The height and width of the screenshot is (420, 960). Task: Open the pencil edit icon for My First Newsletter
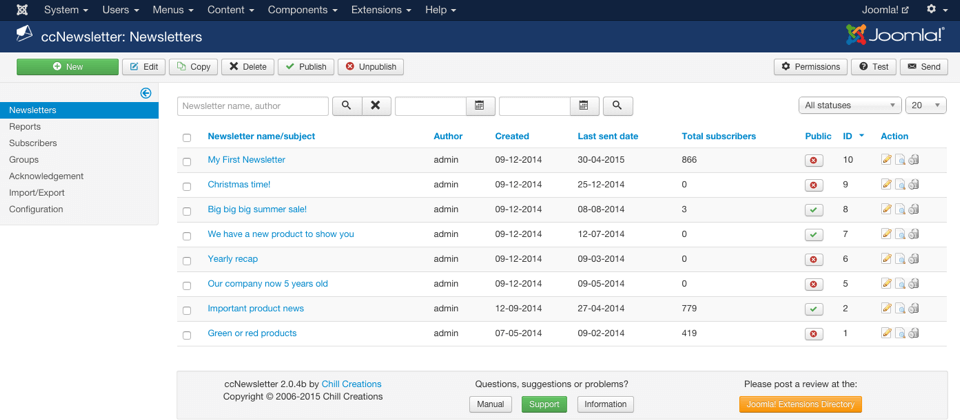(886, 160)
